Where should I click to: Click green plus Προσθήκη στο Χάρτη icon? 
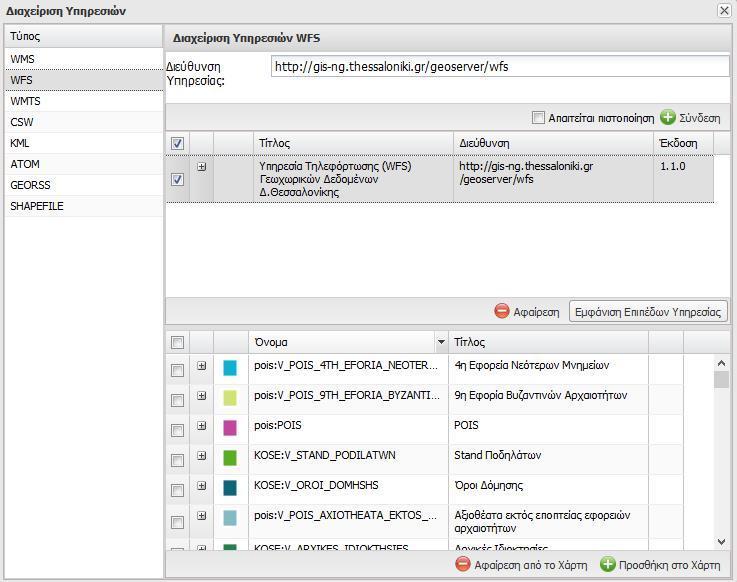(x=607, y=564)
